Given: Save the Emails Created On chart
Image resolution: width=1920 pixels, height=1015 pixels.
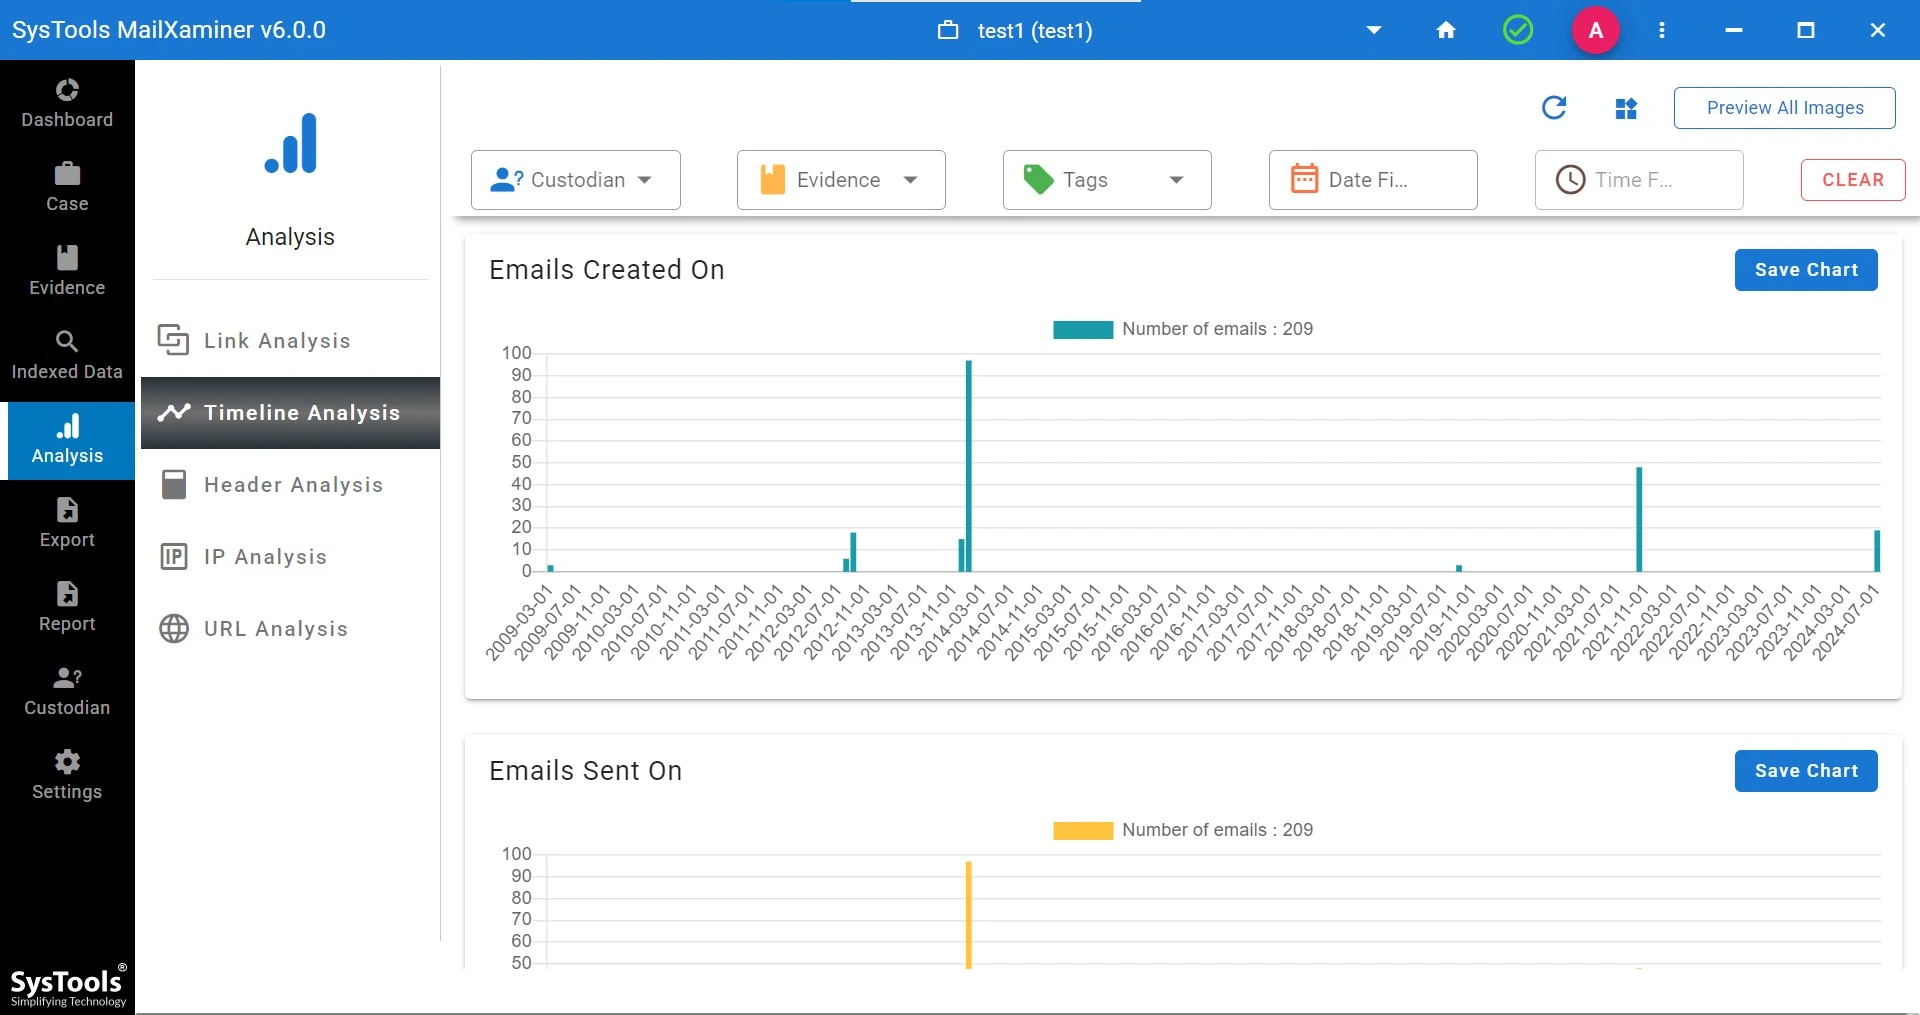Looking at the screenshot, I should (1806, 270).
